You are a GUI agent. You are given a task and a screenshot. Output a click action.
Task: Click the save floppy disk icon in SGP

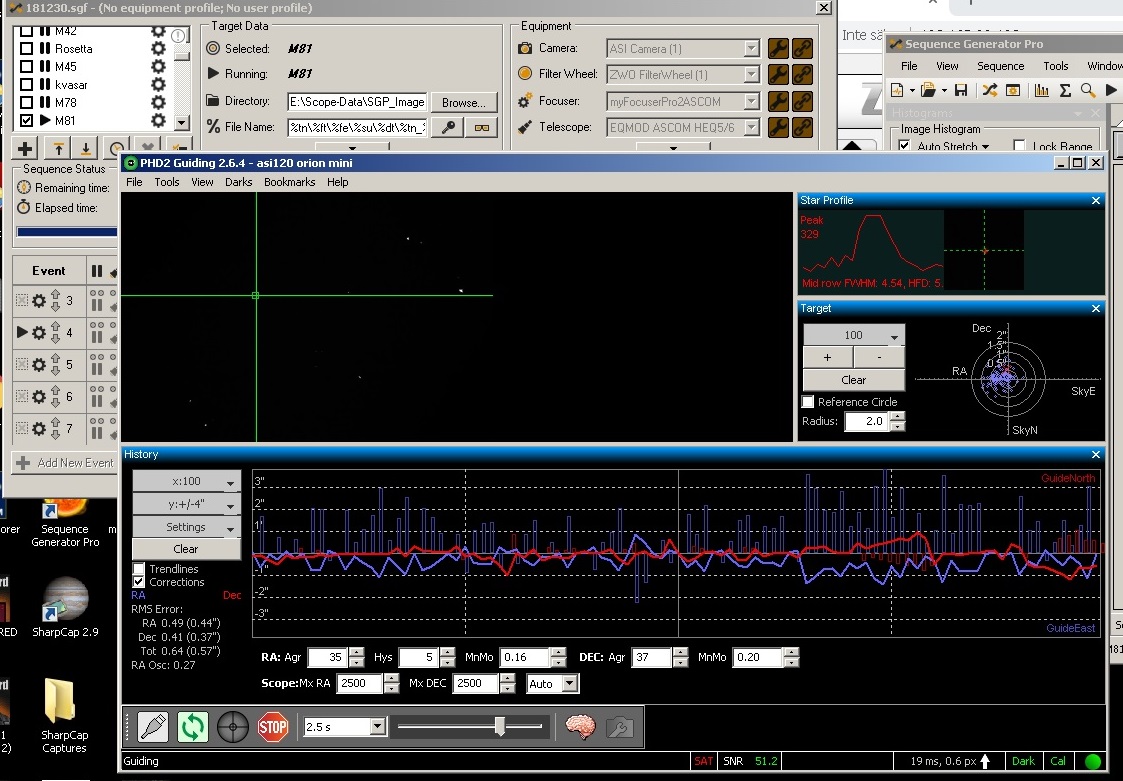(961, 90)
